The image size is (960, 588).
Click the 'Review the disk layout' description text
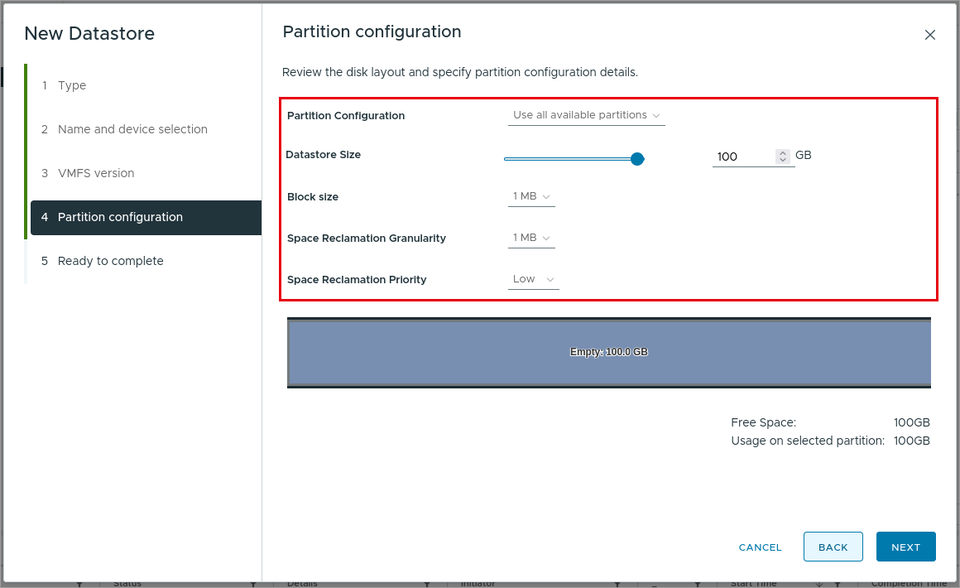click(x=460, y=72)
